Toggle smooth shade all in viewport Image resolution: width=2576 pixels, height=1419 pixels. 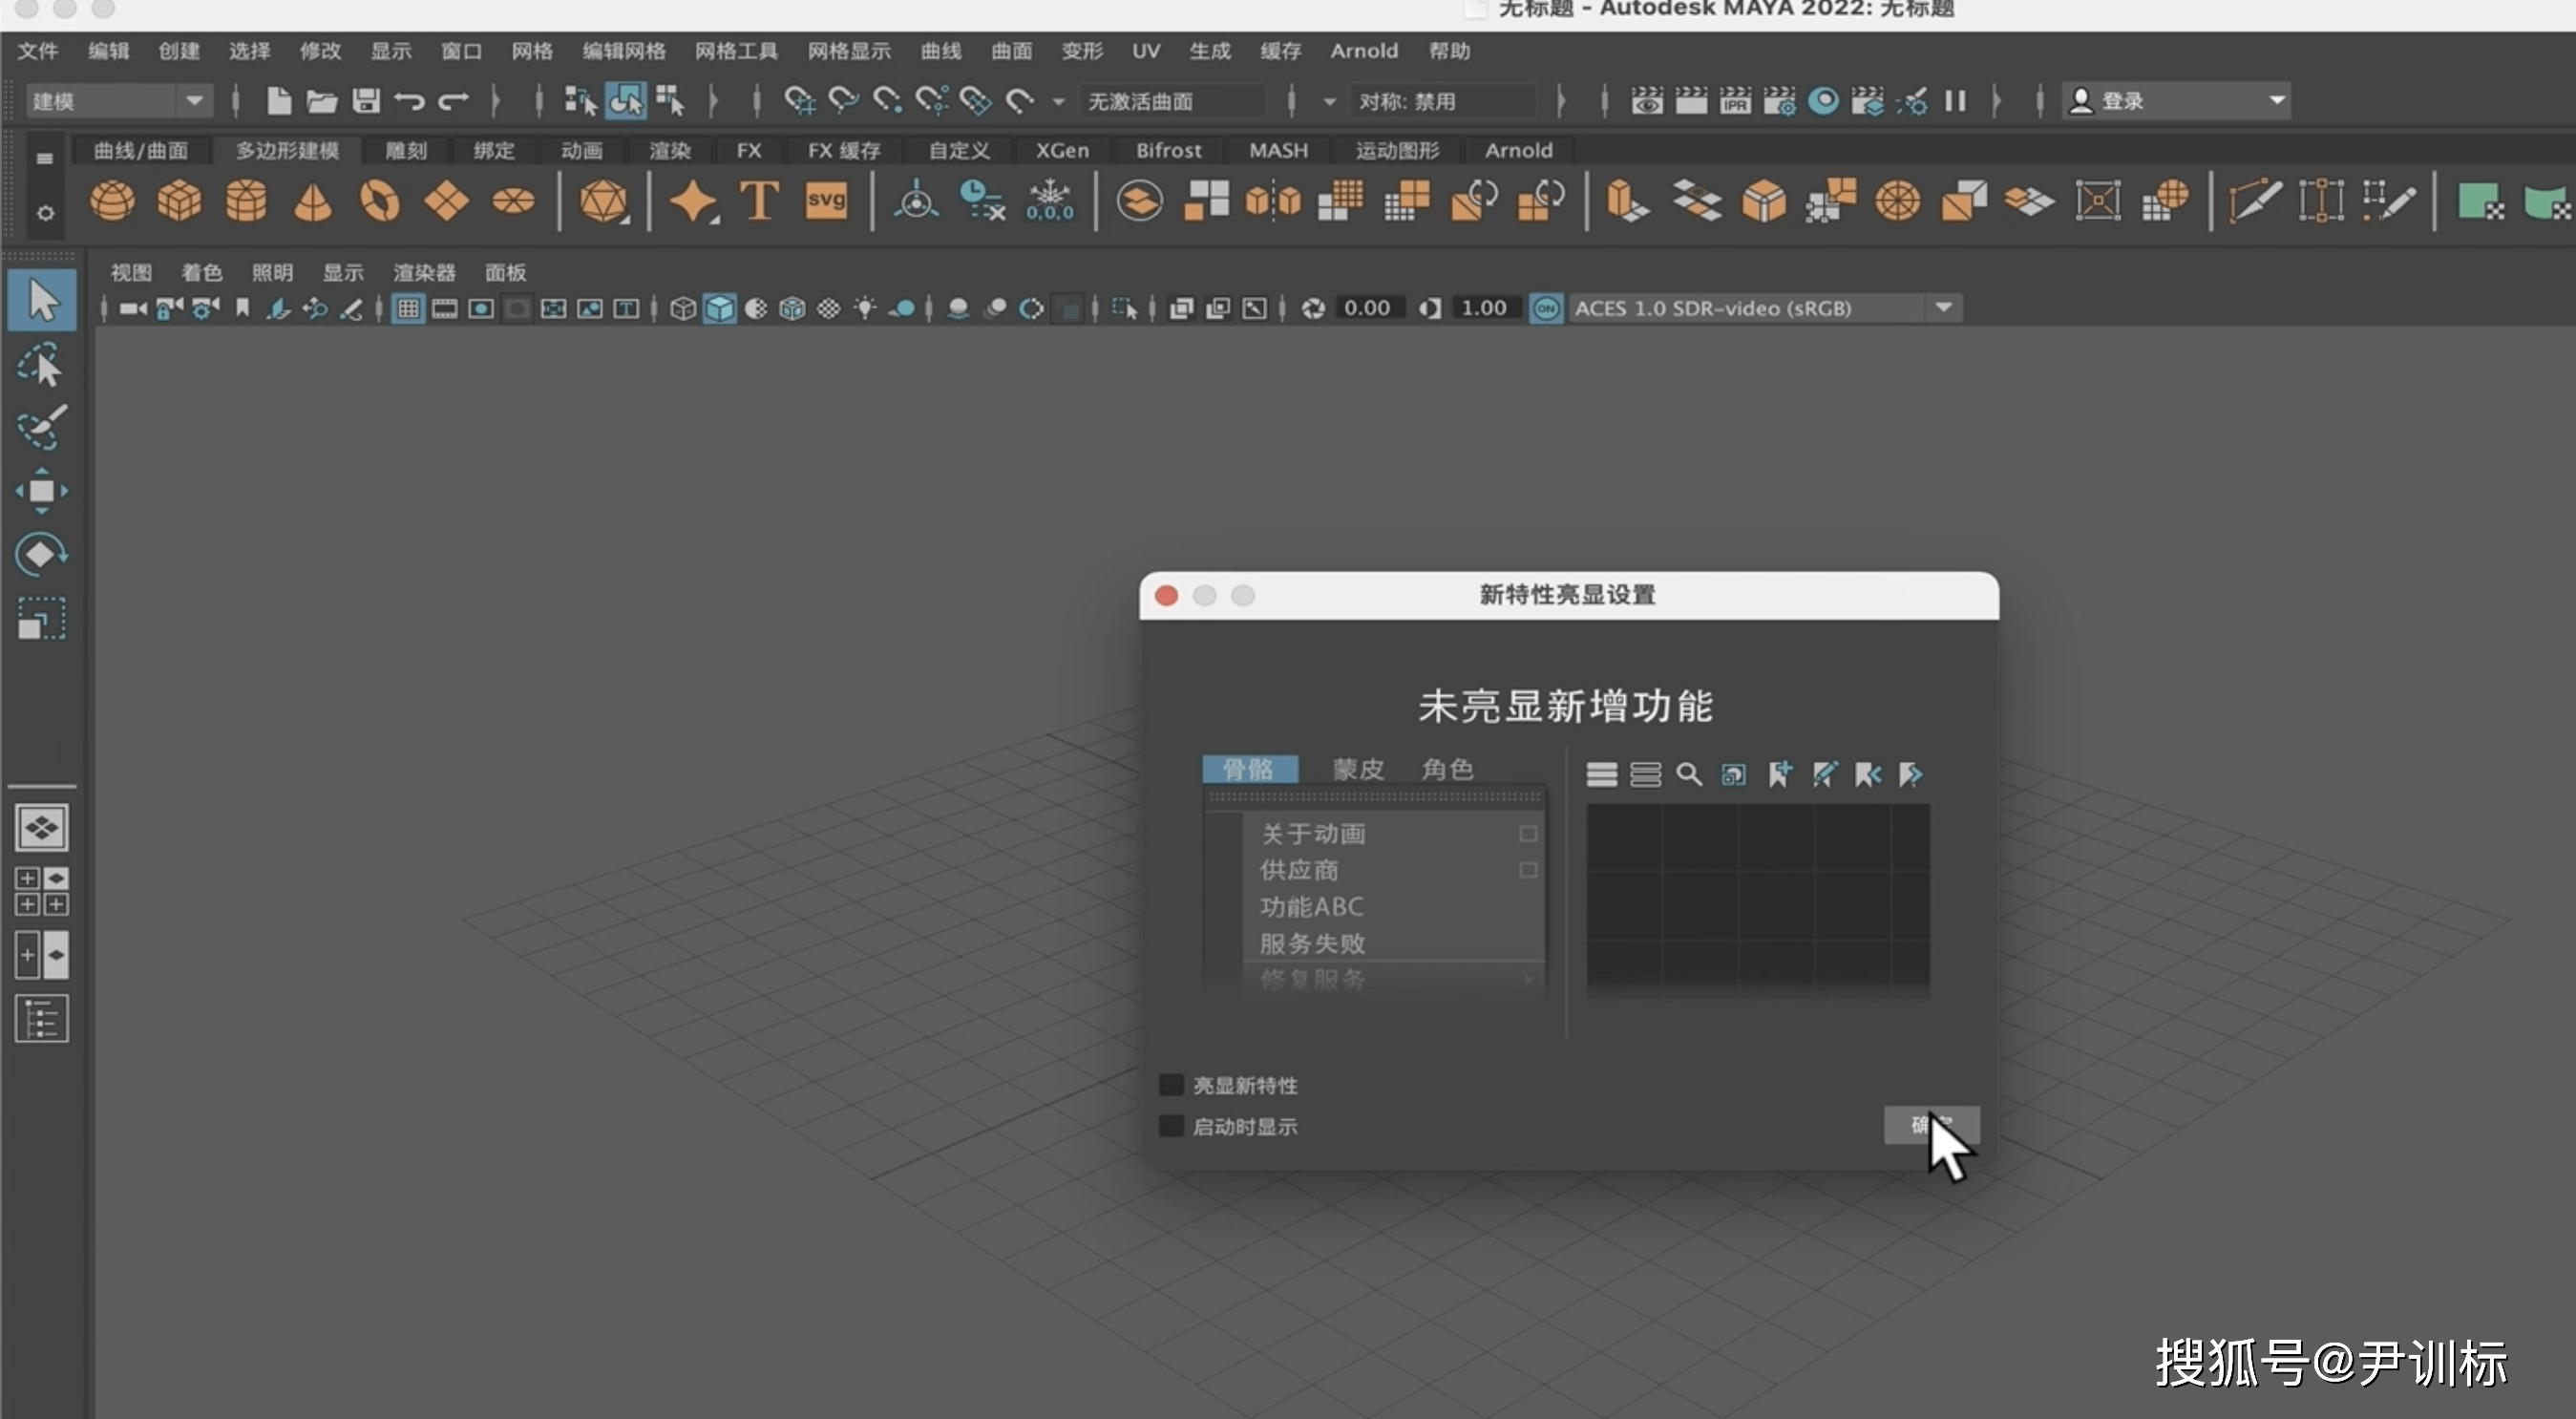point(719,309)
